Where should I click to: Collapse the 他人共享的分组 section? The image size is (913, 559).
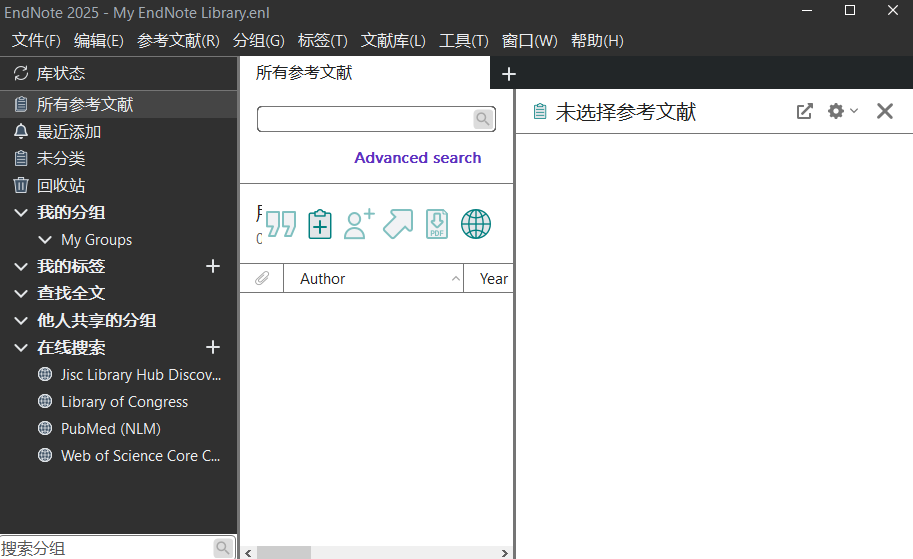coord(21,320)
